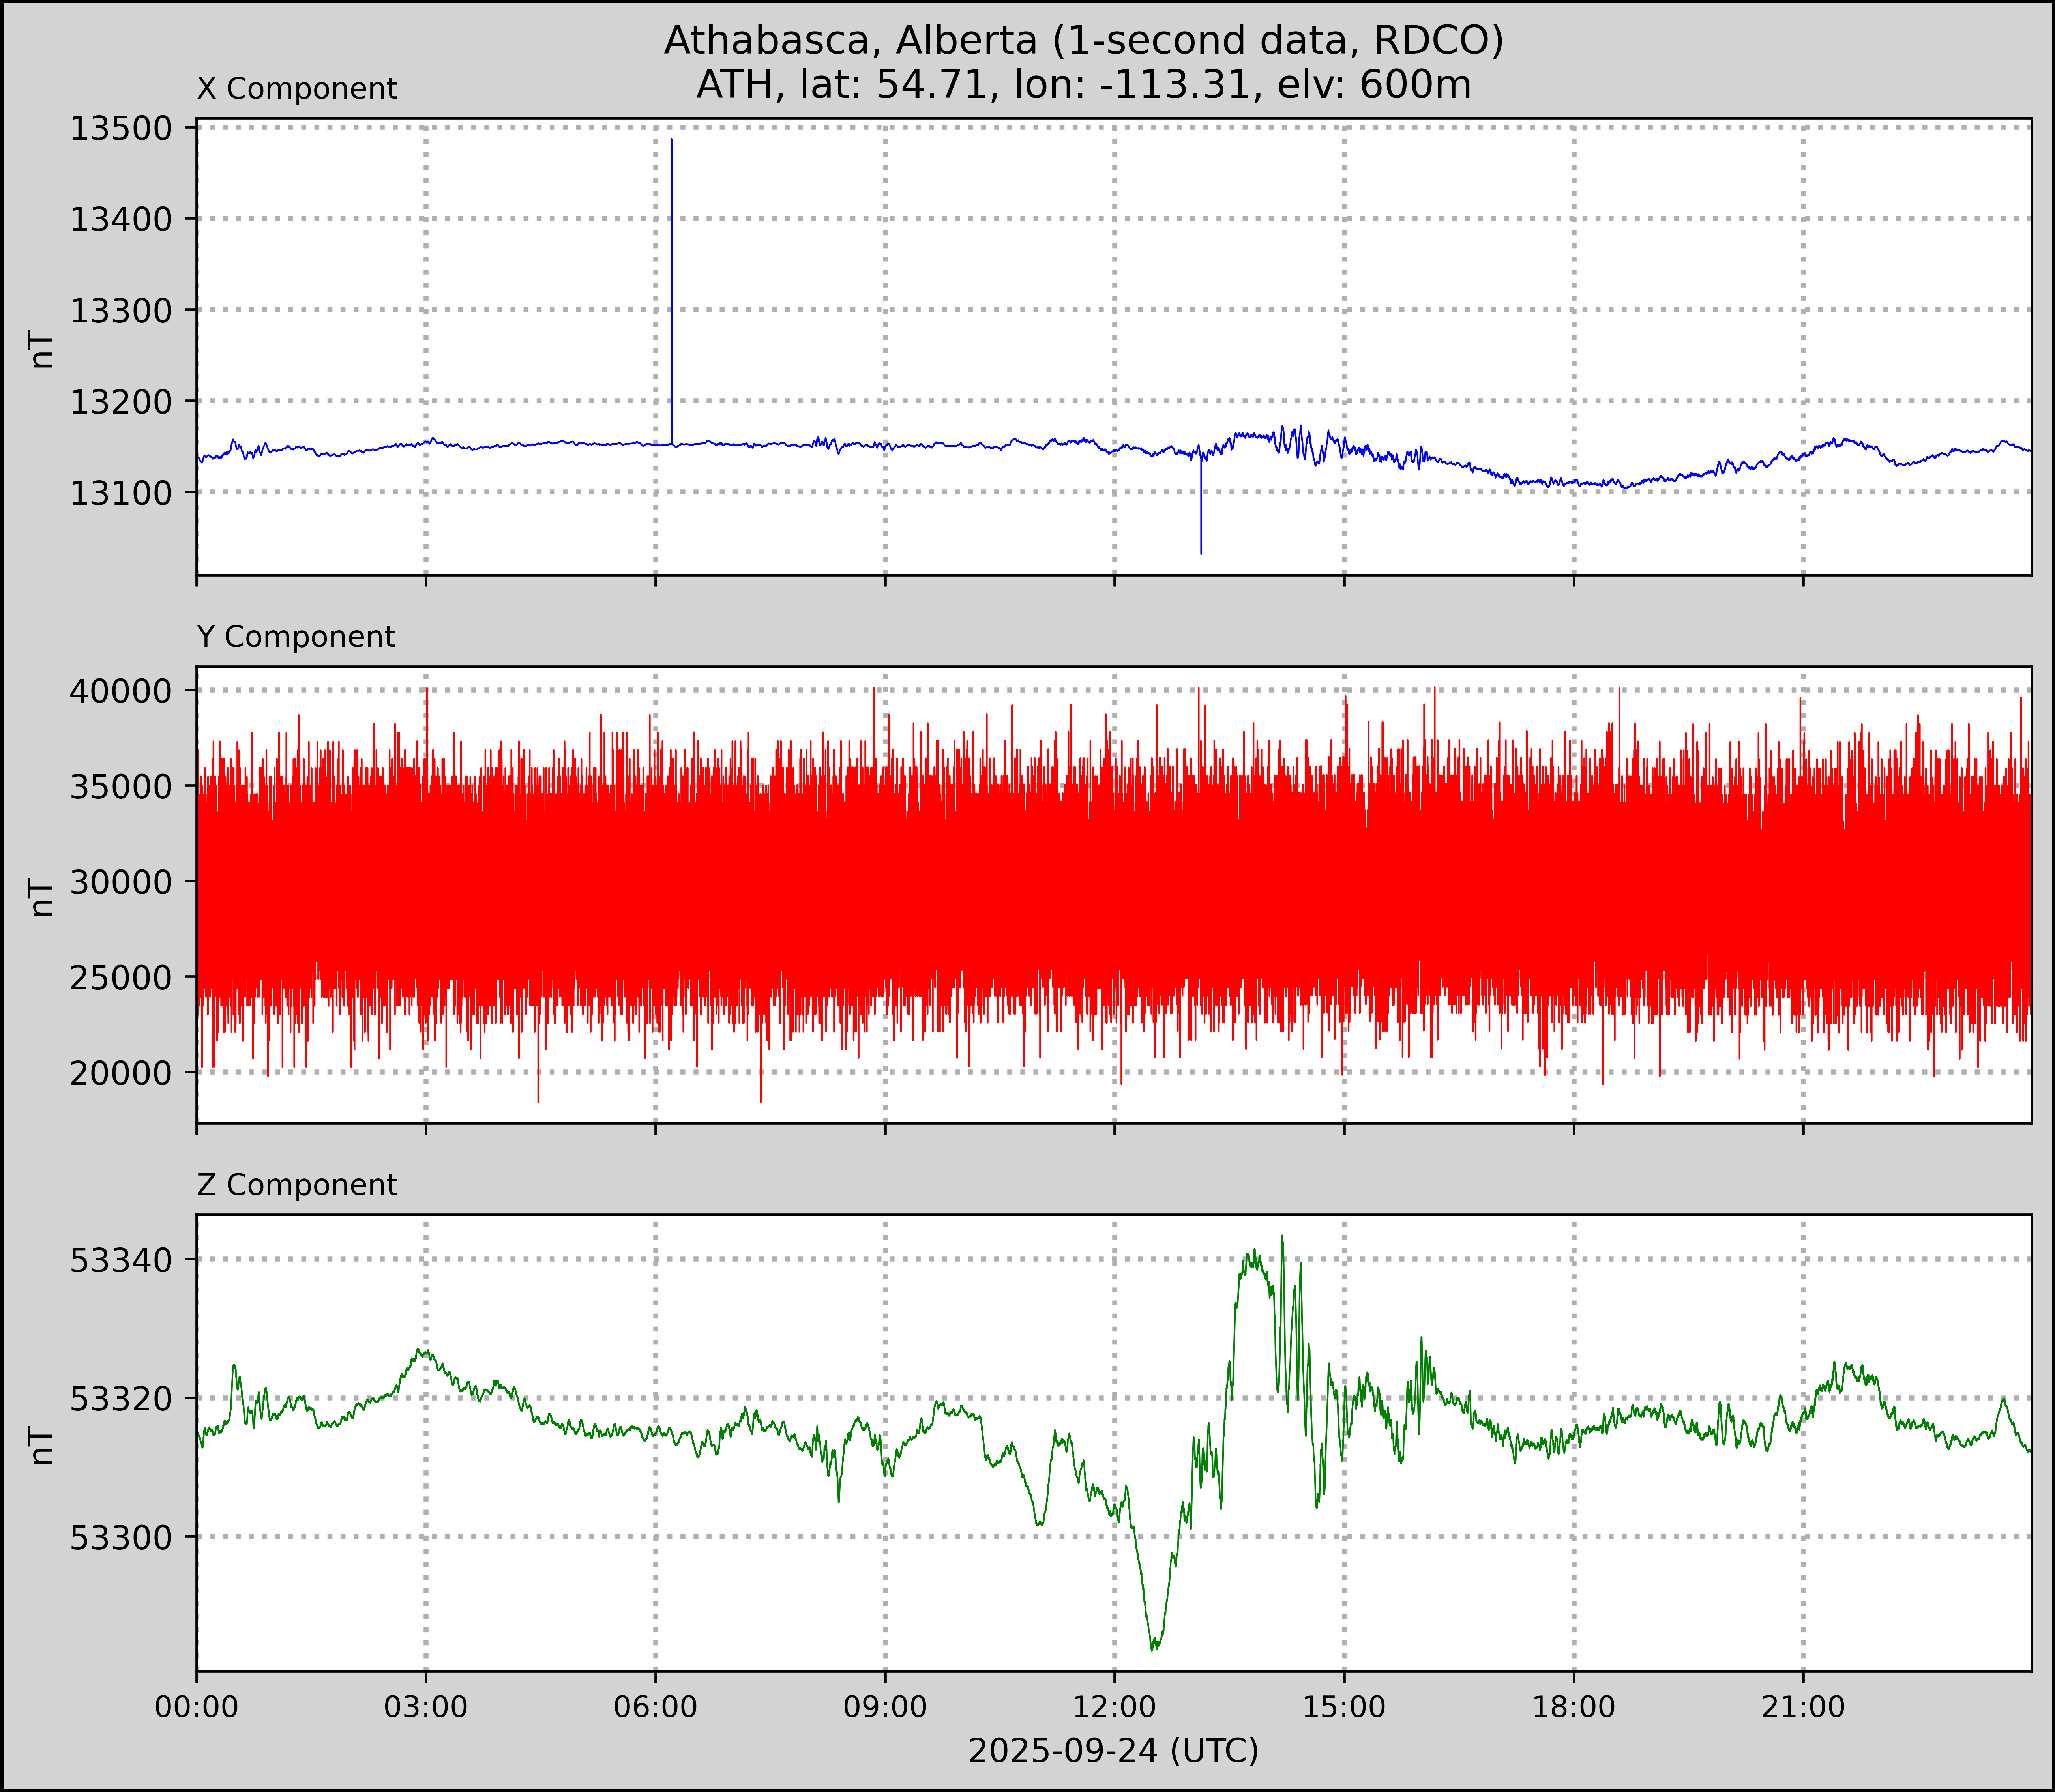The width and height of the screenshot is (2055, 1792).
Task: Click the 12:00 time axis label
Action: 1115,1707
